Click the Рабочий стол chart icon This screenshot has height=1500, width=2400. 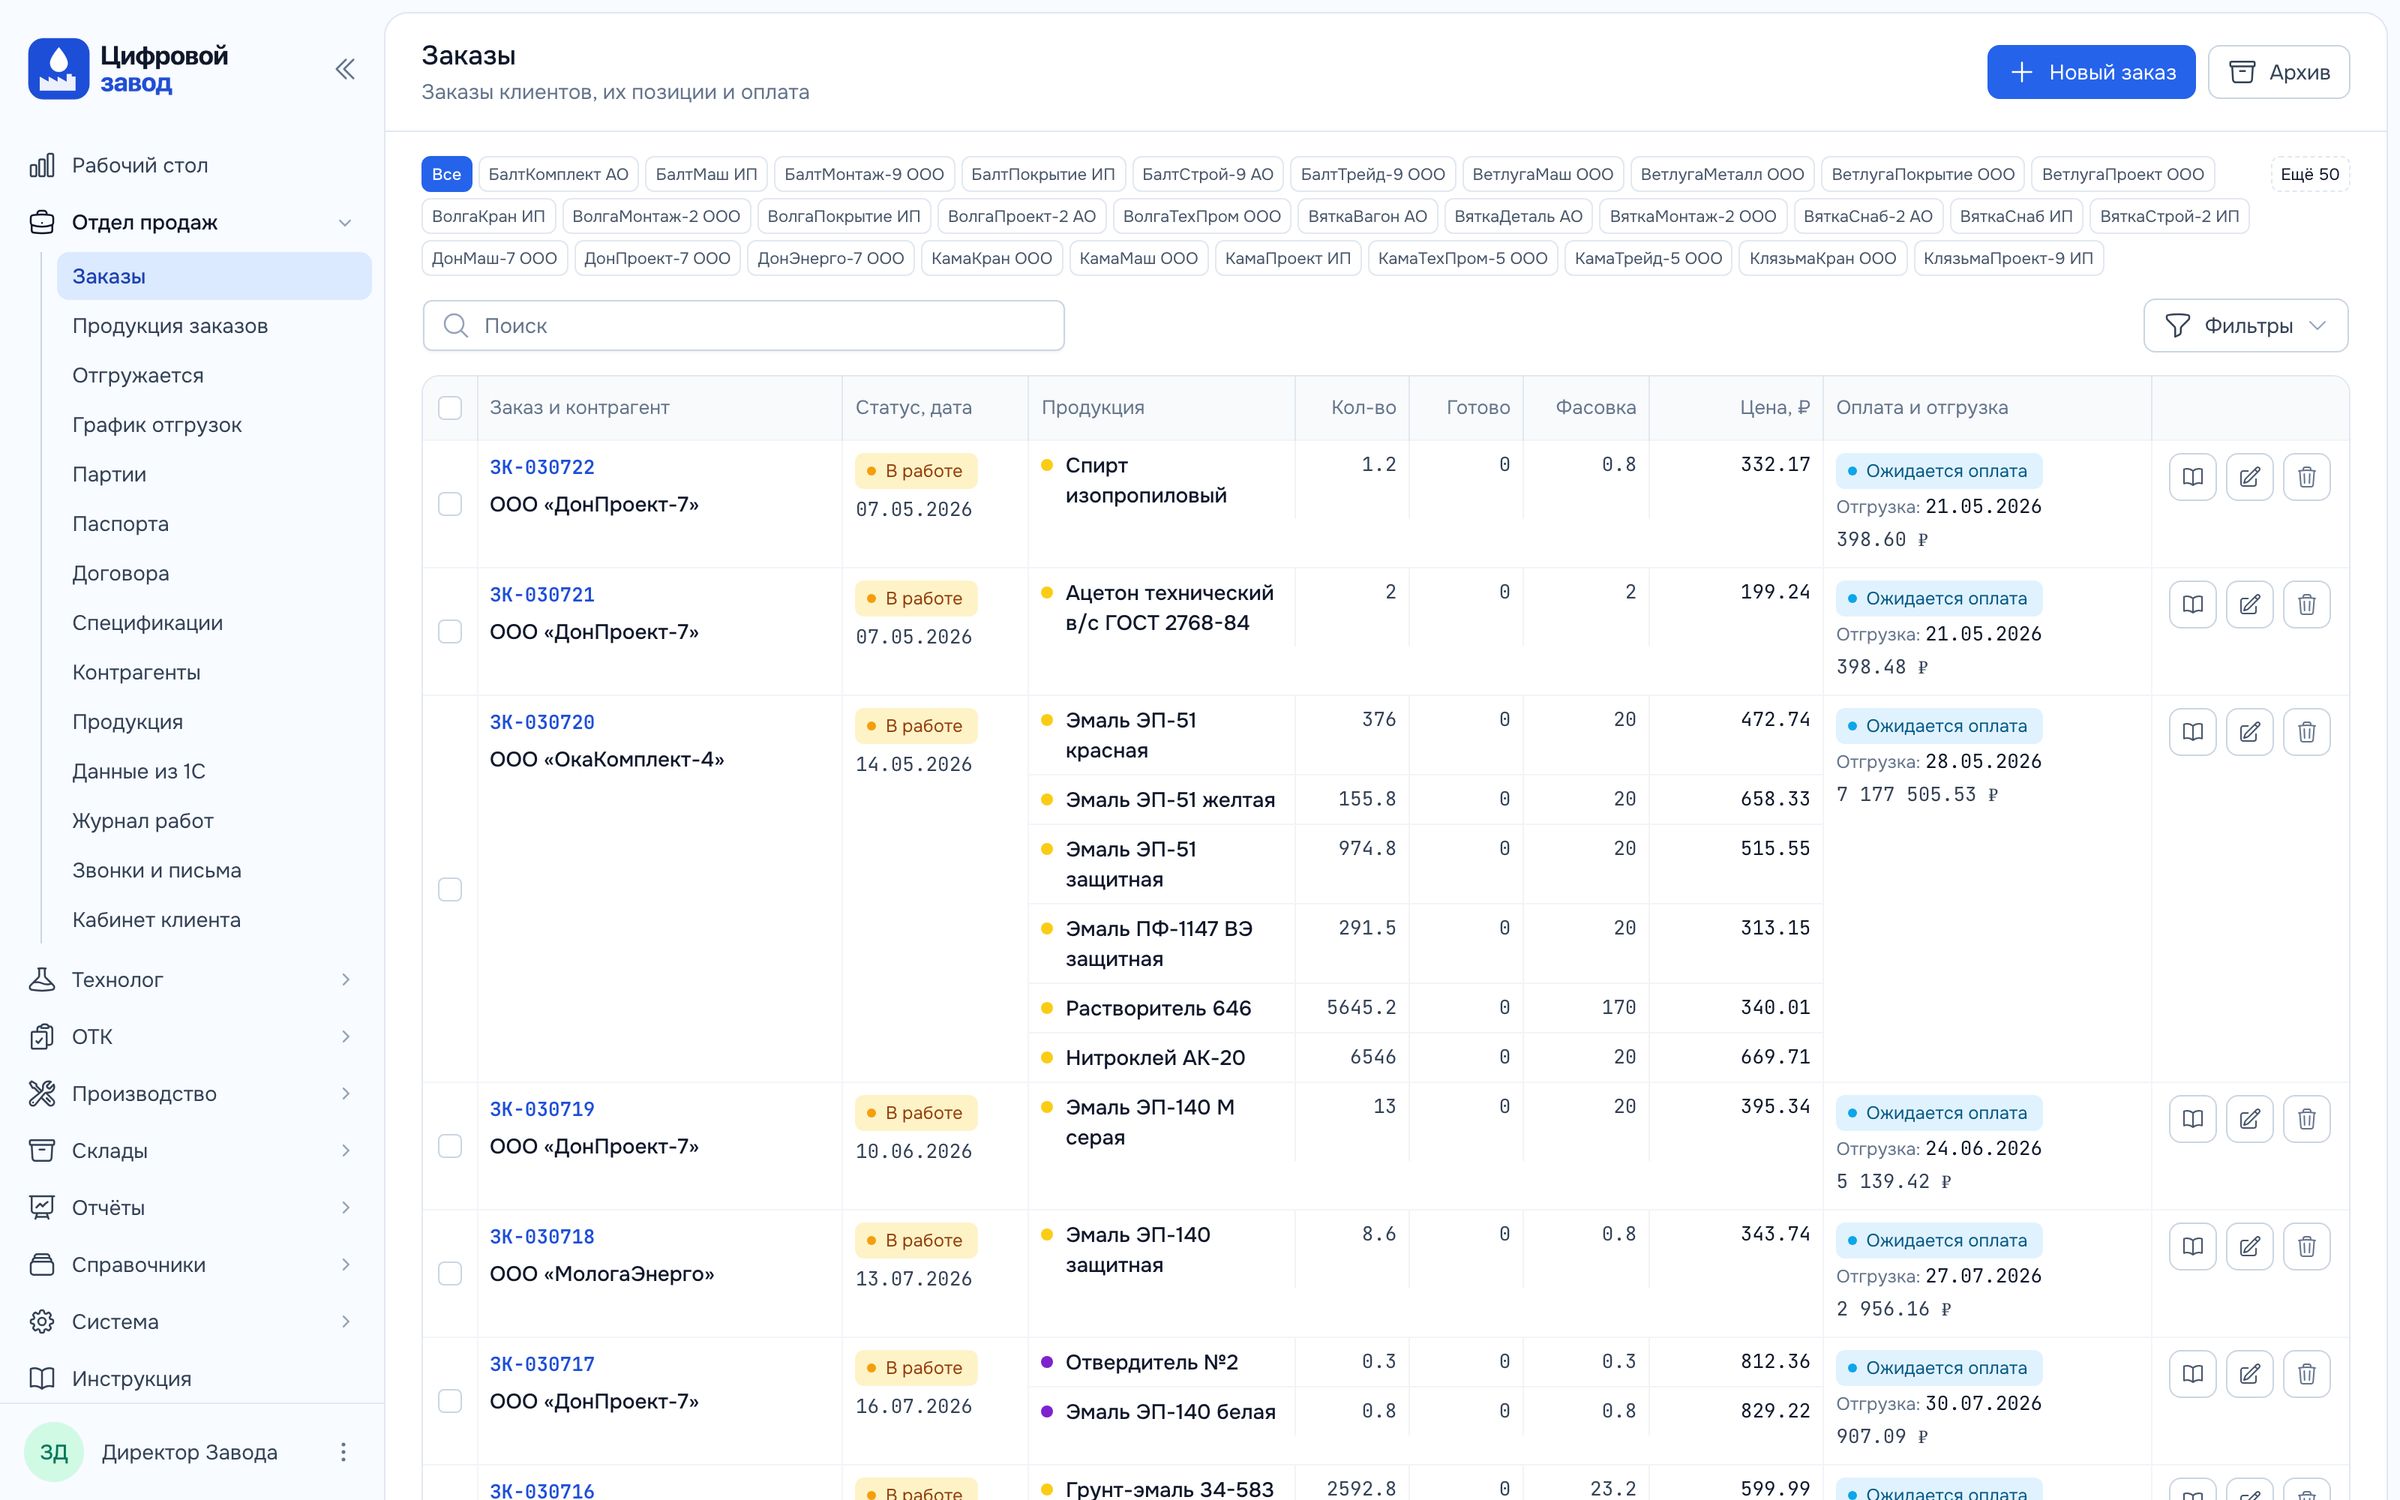click(x=42, y=165)
